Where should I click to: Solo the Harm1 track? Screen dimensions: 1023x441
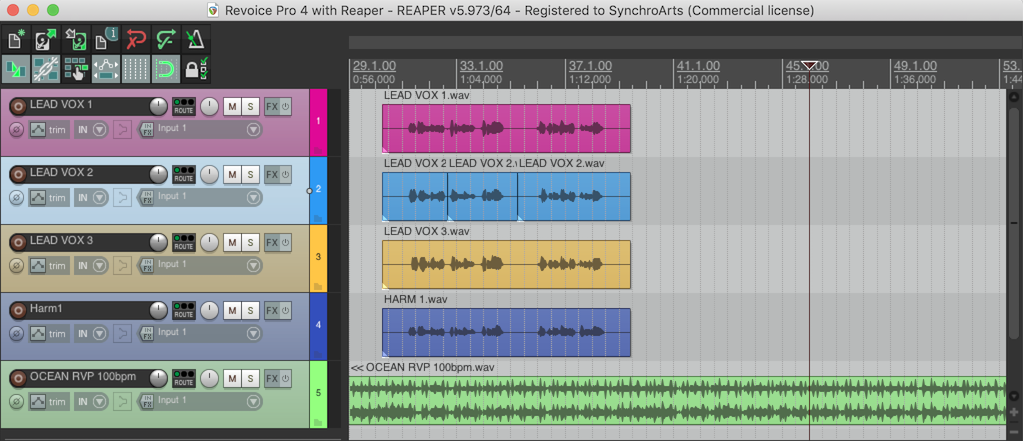250,310
